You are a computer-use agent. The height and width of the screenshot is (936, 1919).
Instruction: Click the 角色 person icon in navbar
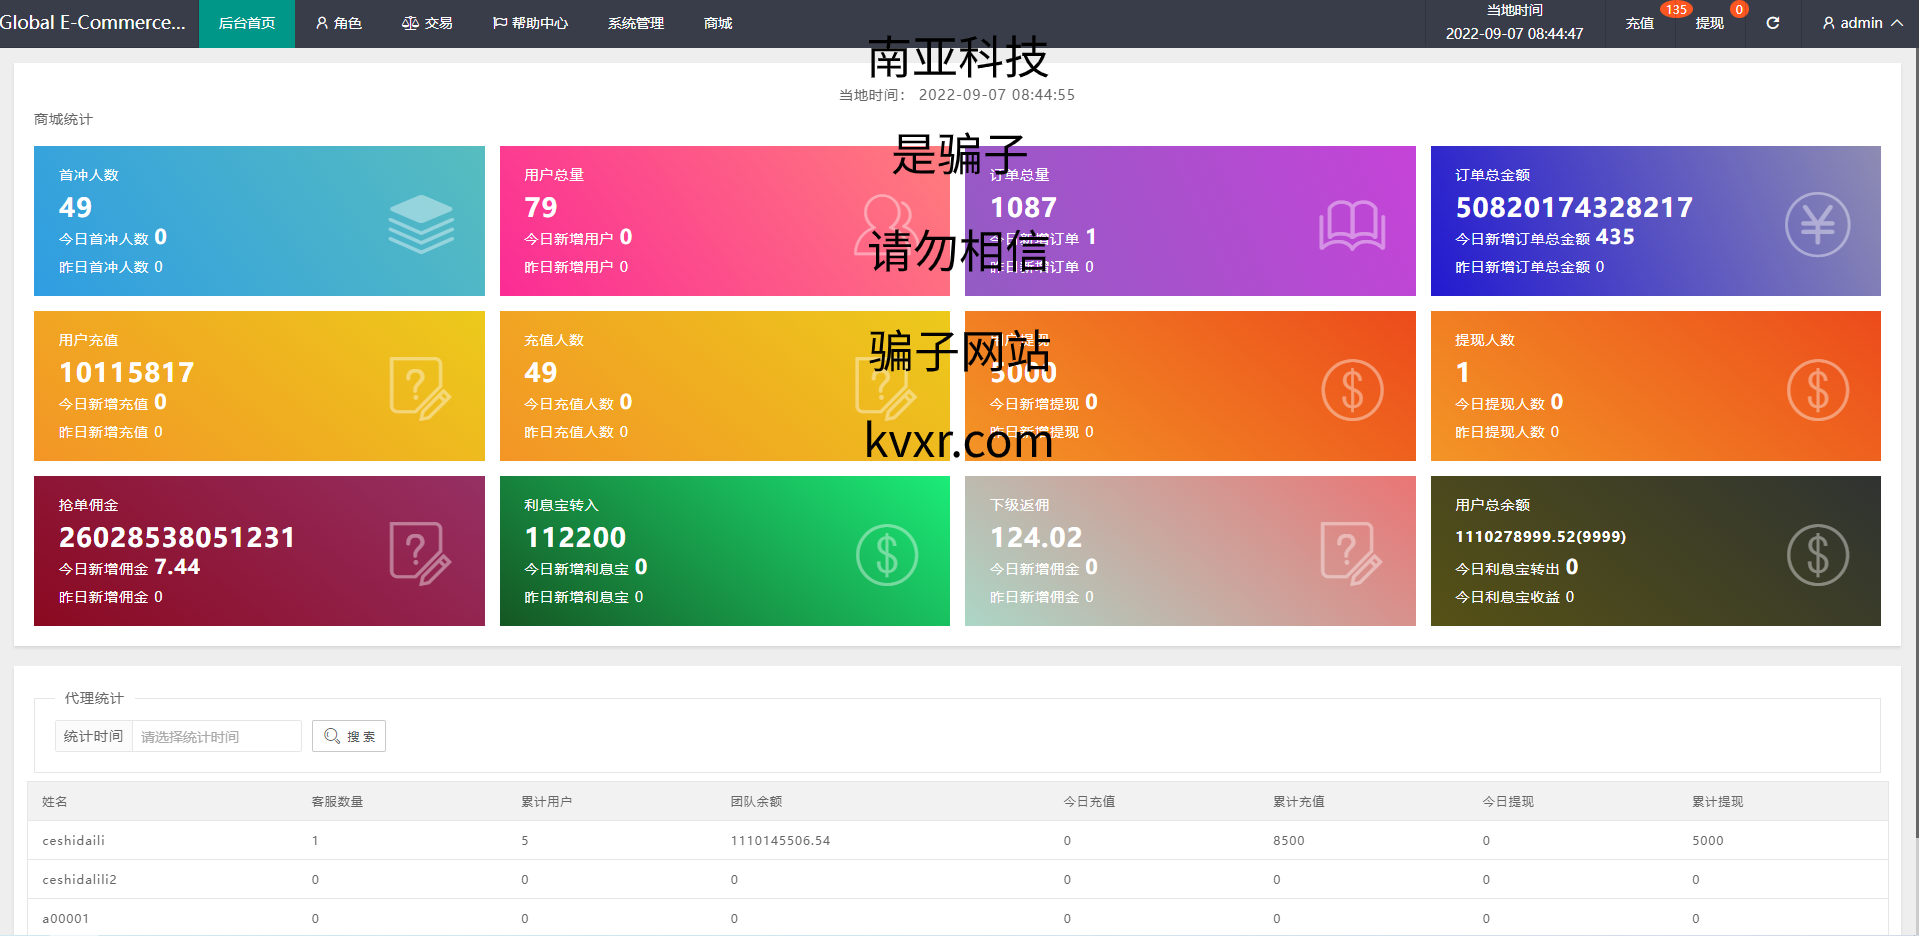[x=322, y=23]
